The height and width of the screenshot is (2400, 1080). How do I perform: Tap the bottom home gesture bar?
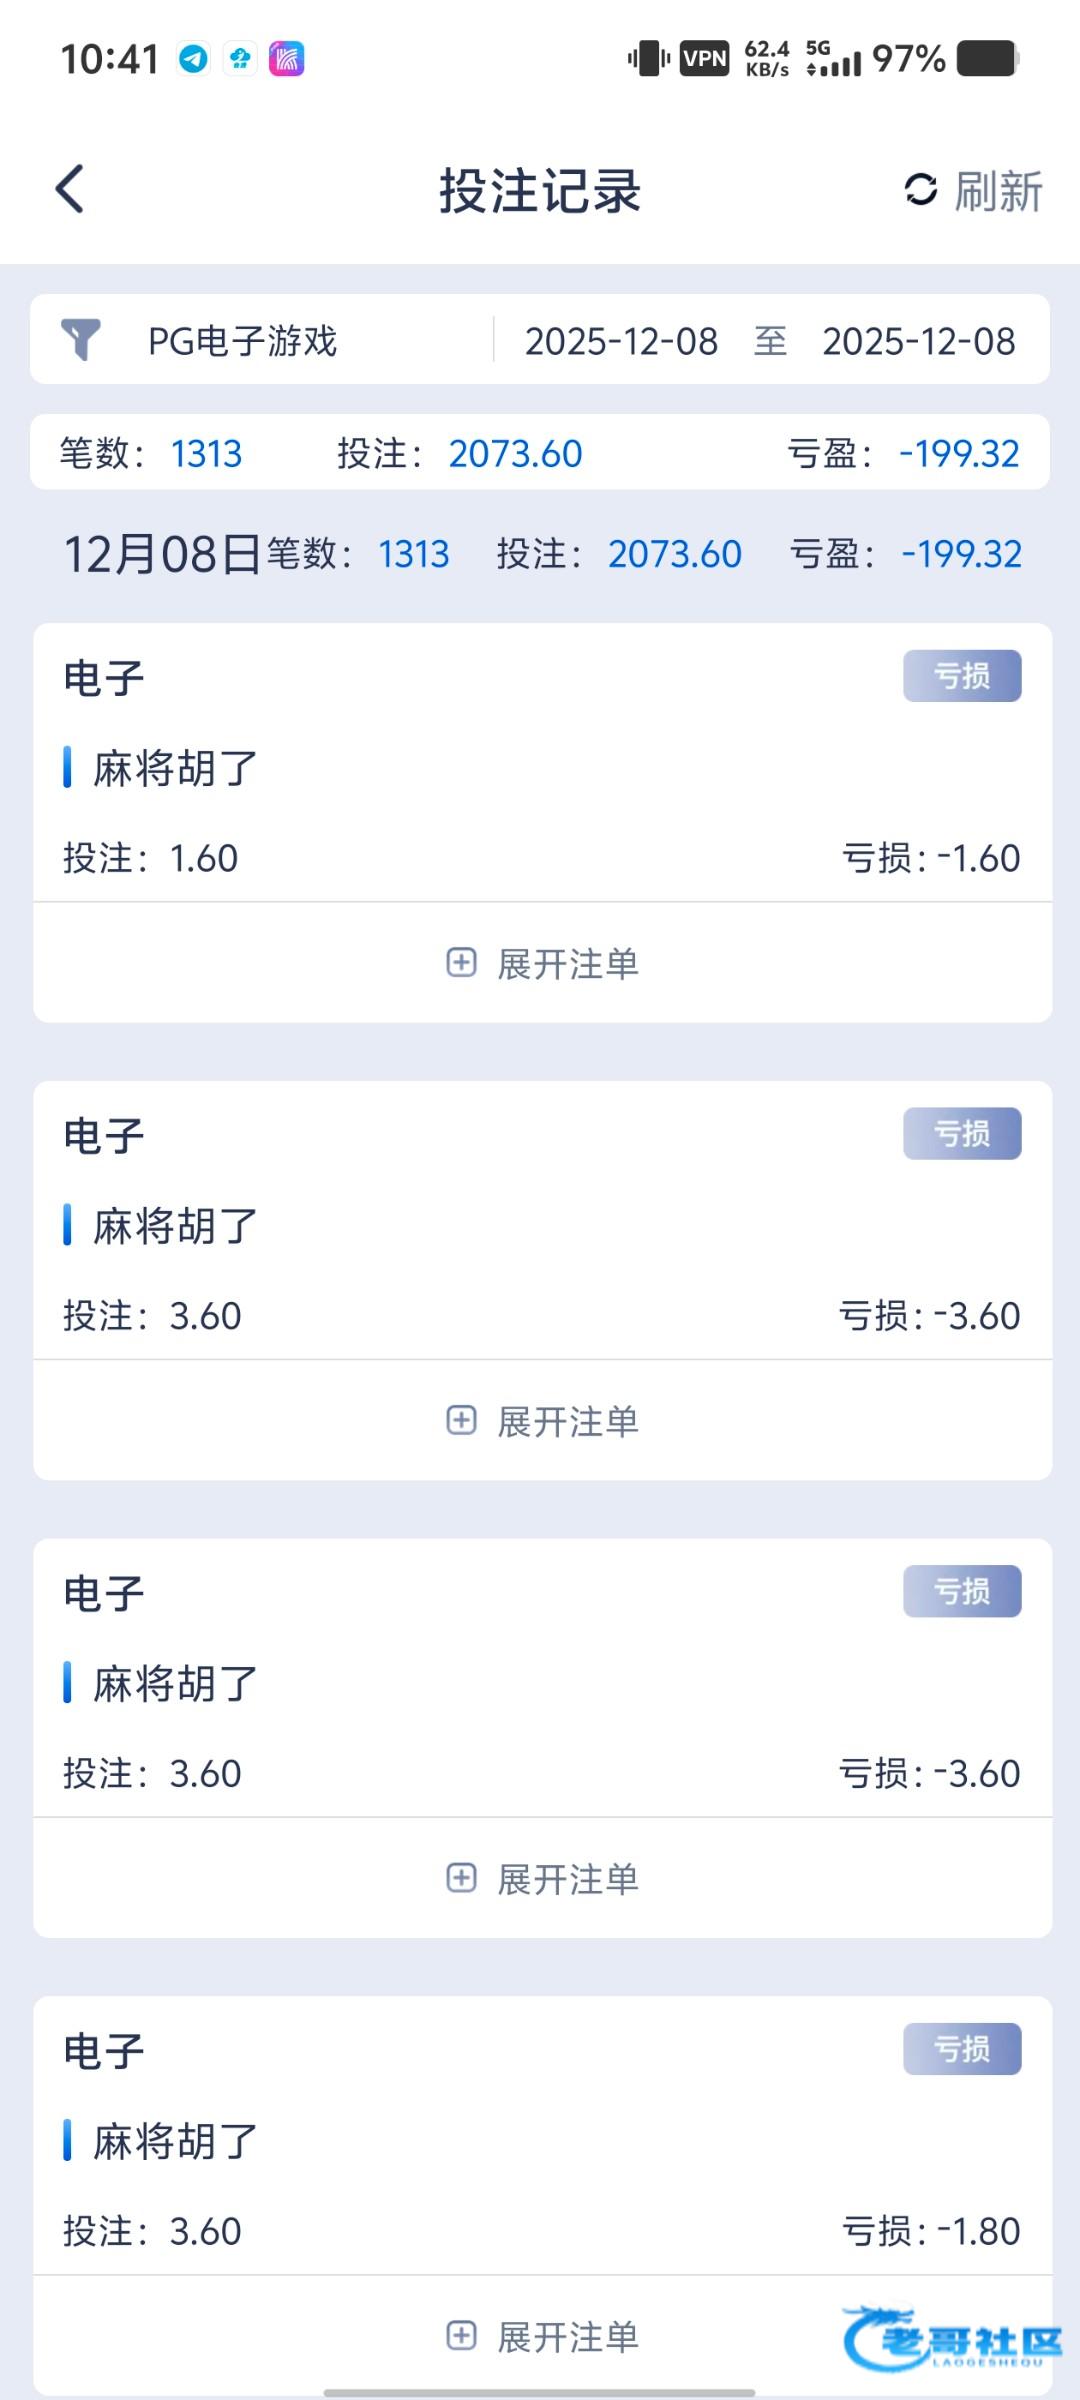(540, 2393)
